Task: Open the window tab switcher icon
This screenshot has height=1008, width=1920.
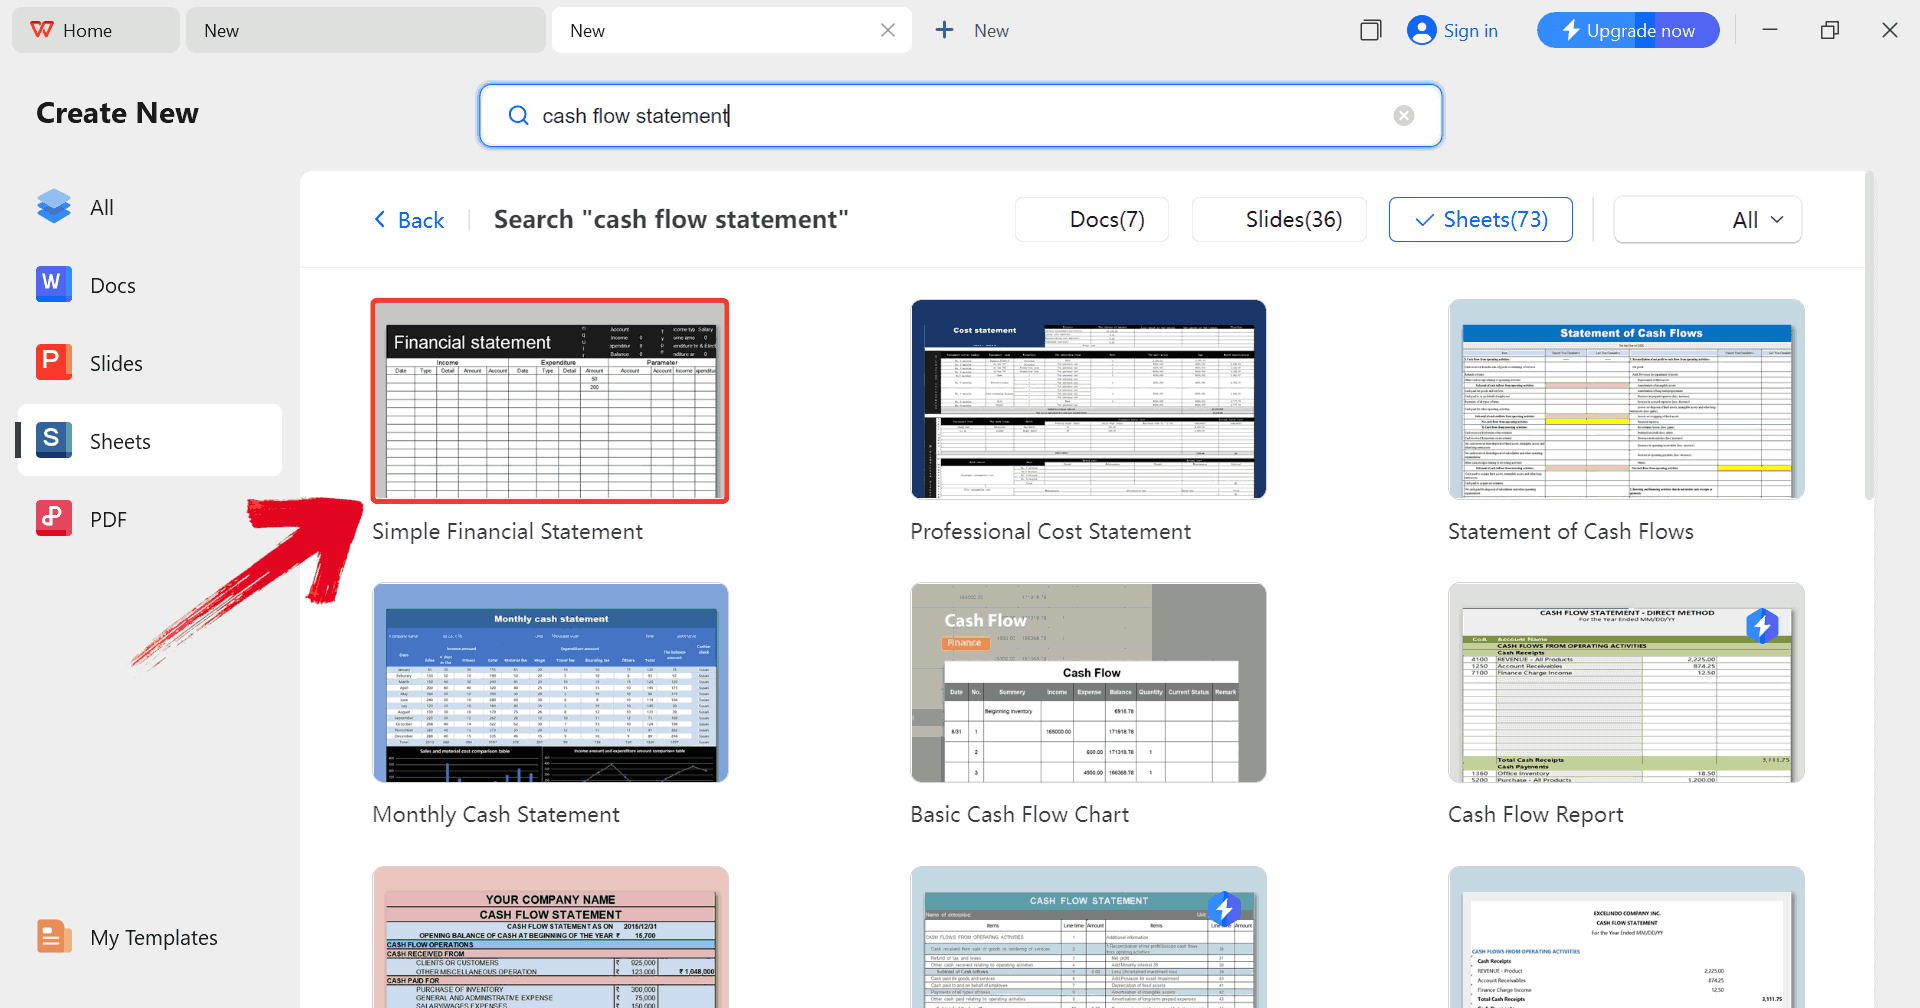Action: tap(1370, 30)
